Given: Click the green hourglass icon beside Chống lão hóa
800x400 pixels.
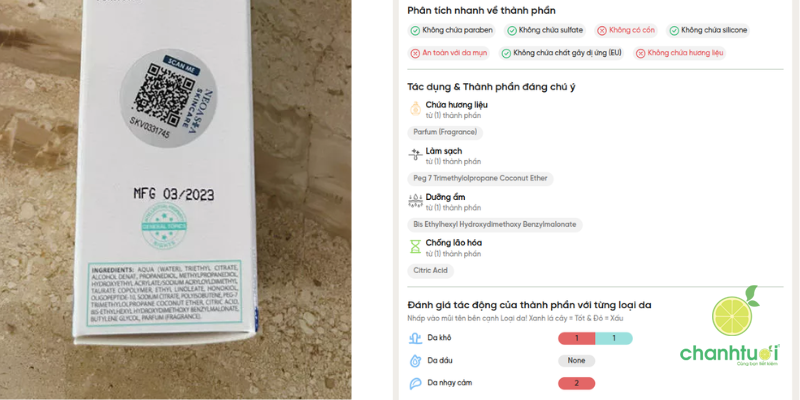Looking at the screenshot, I should [415, 247].
